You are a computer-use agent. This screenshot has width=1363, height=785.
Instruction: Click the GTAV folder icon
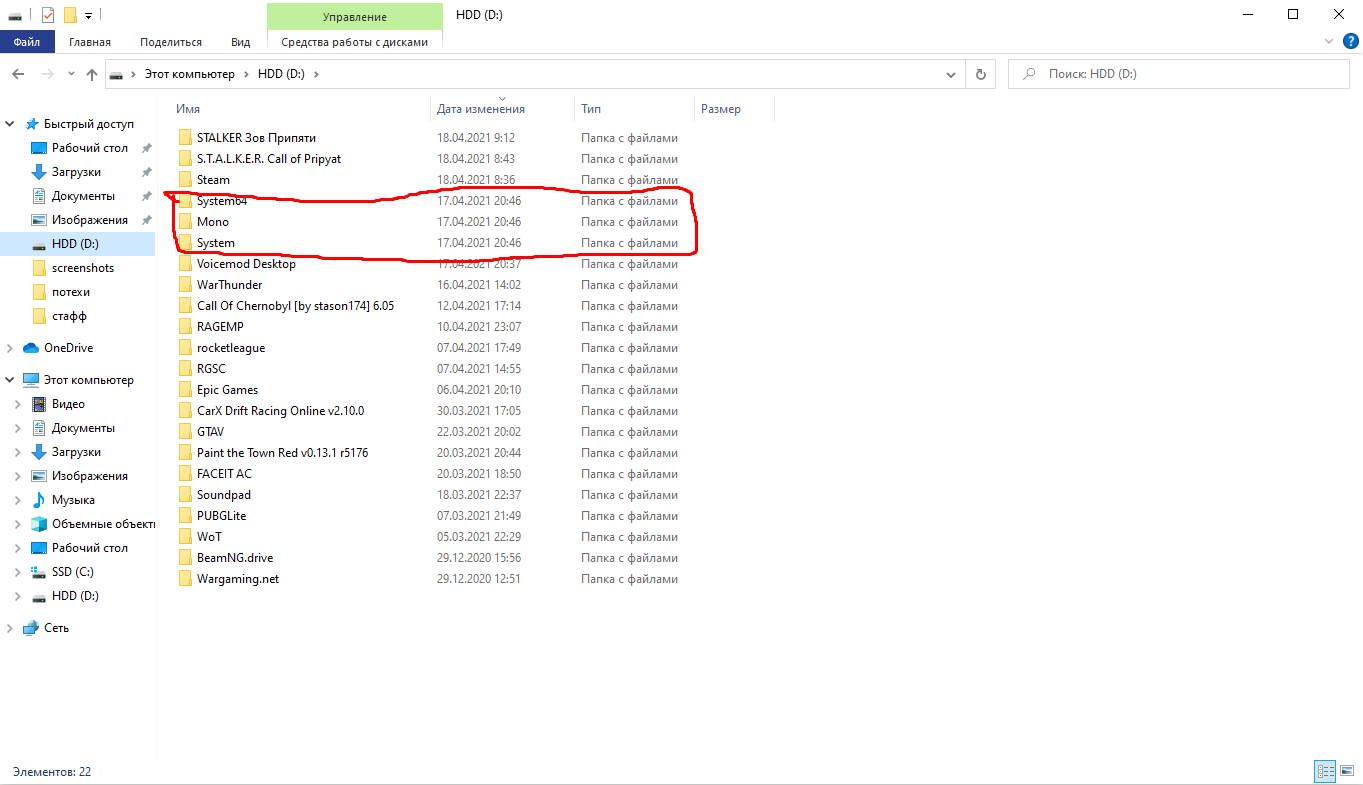185,432
